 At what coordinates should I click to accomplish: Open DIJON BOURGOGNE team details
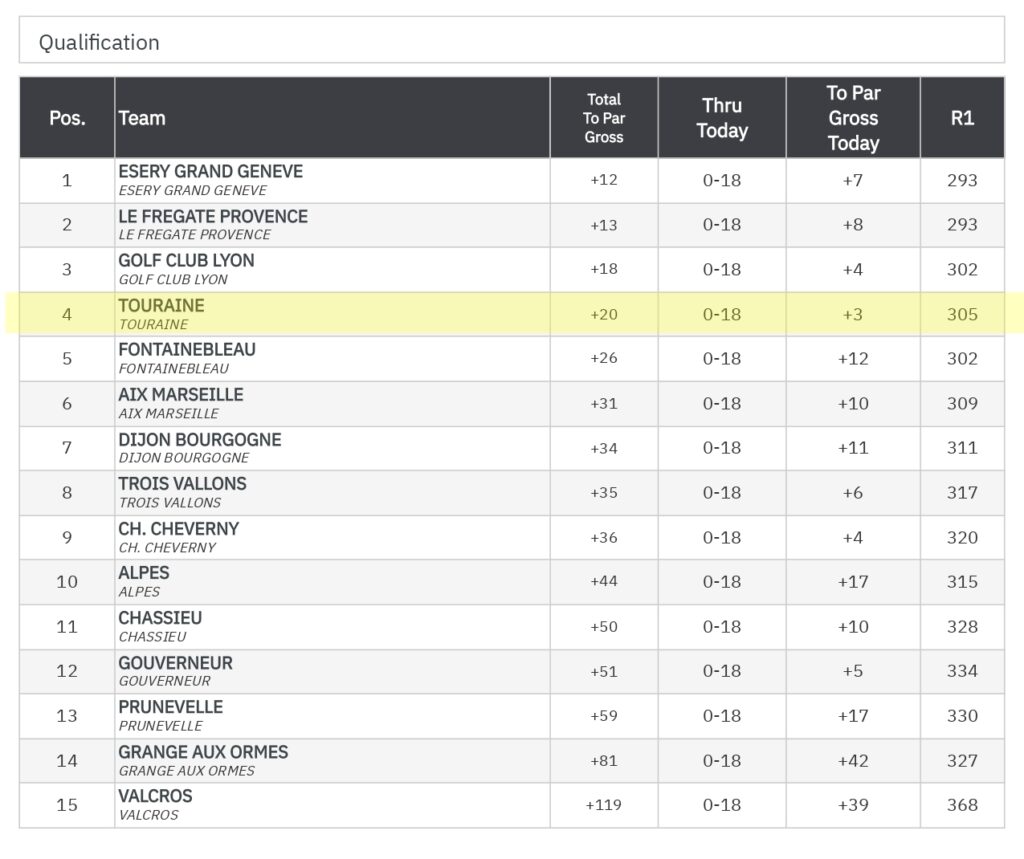tap(199, 440)
